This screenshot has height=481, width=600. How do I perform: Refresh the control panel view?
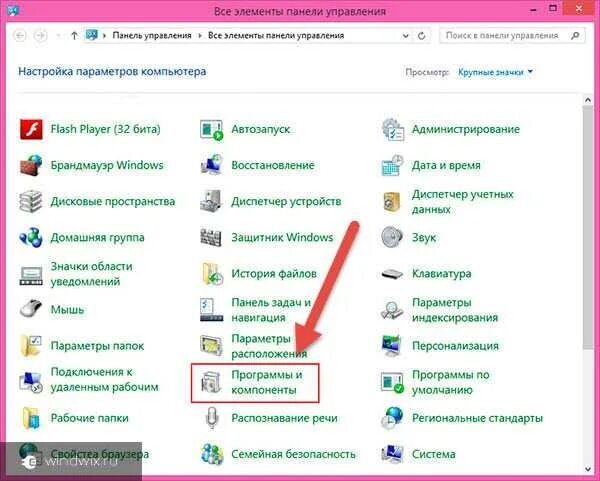click(x=422, y=36)
